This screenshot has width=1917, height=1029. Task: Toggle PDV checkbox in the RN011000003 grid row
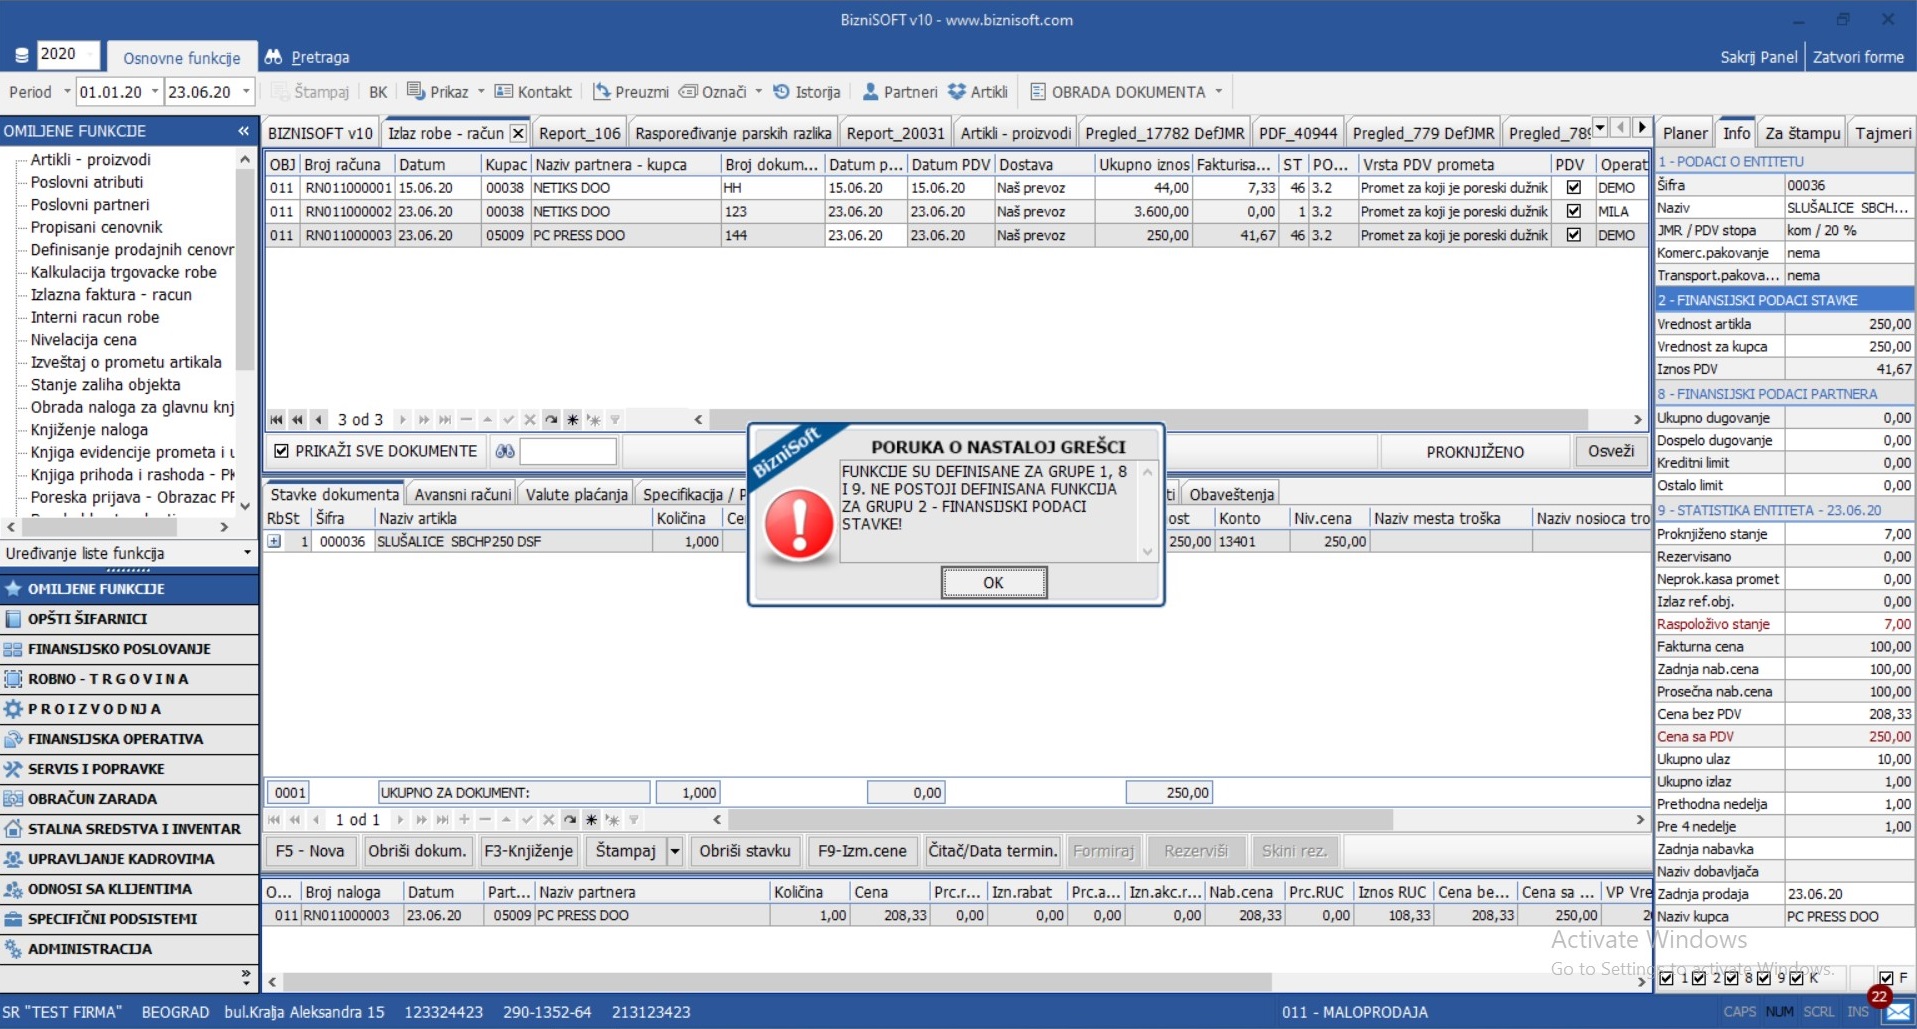1574,235
